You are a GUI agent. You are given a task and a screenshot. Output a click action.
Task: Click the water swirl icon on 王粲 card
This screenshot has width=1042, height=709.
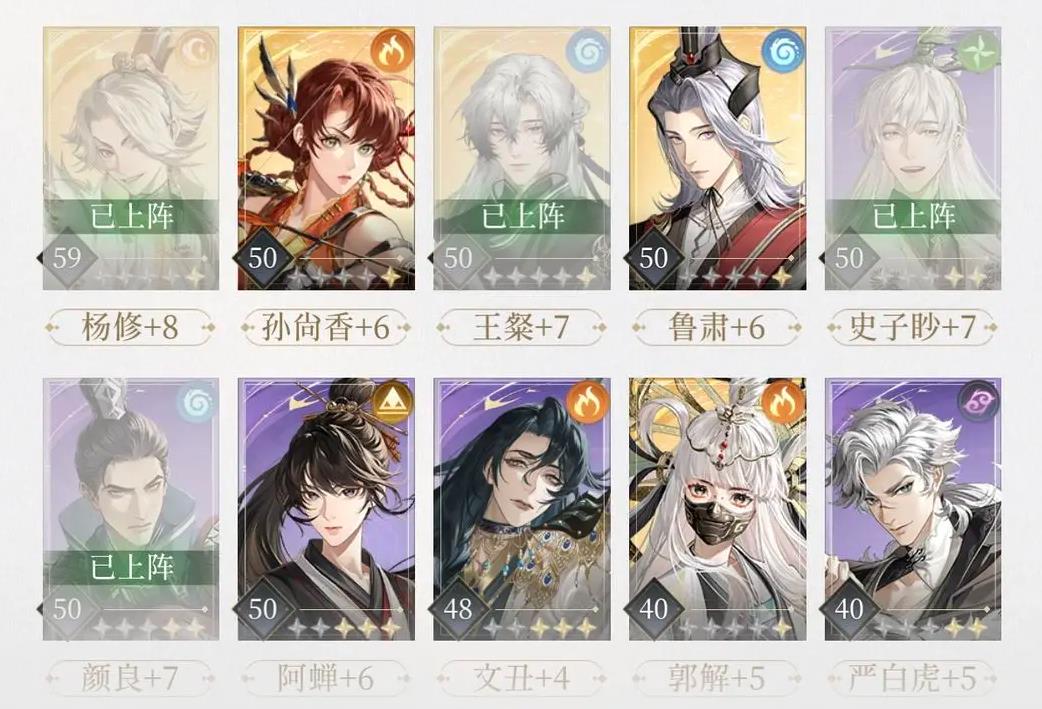585,52
